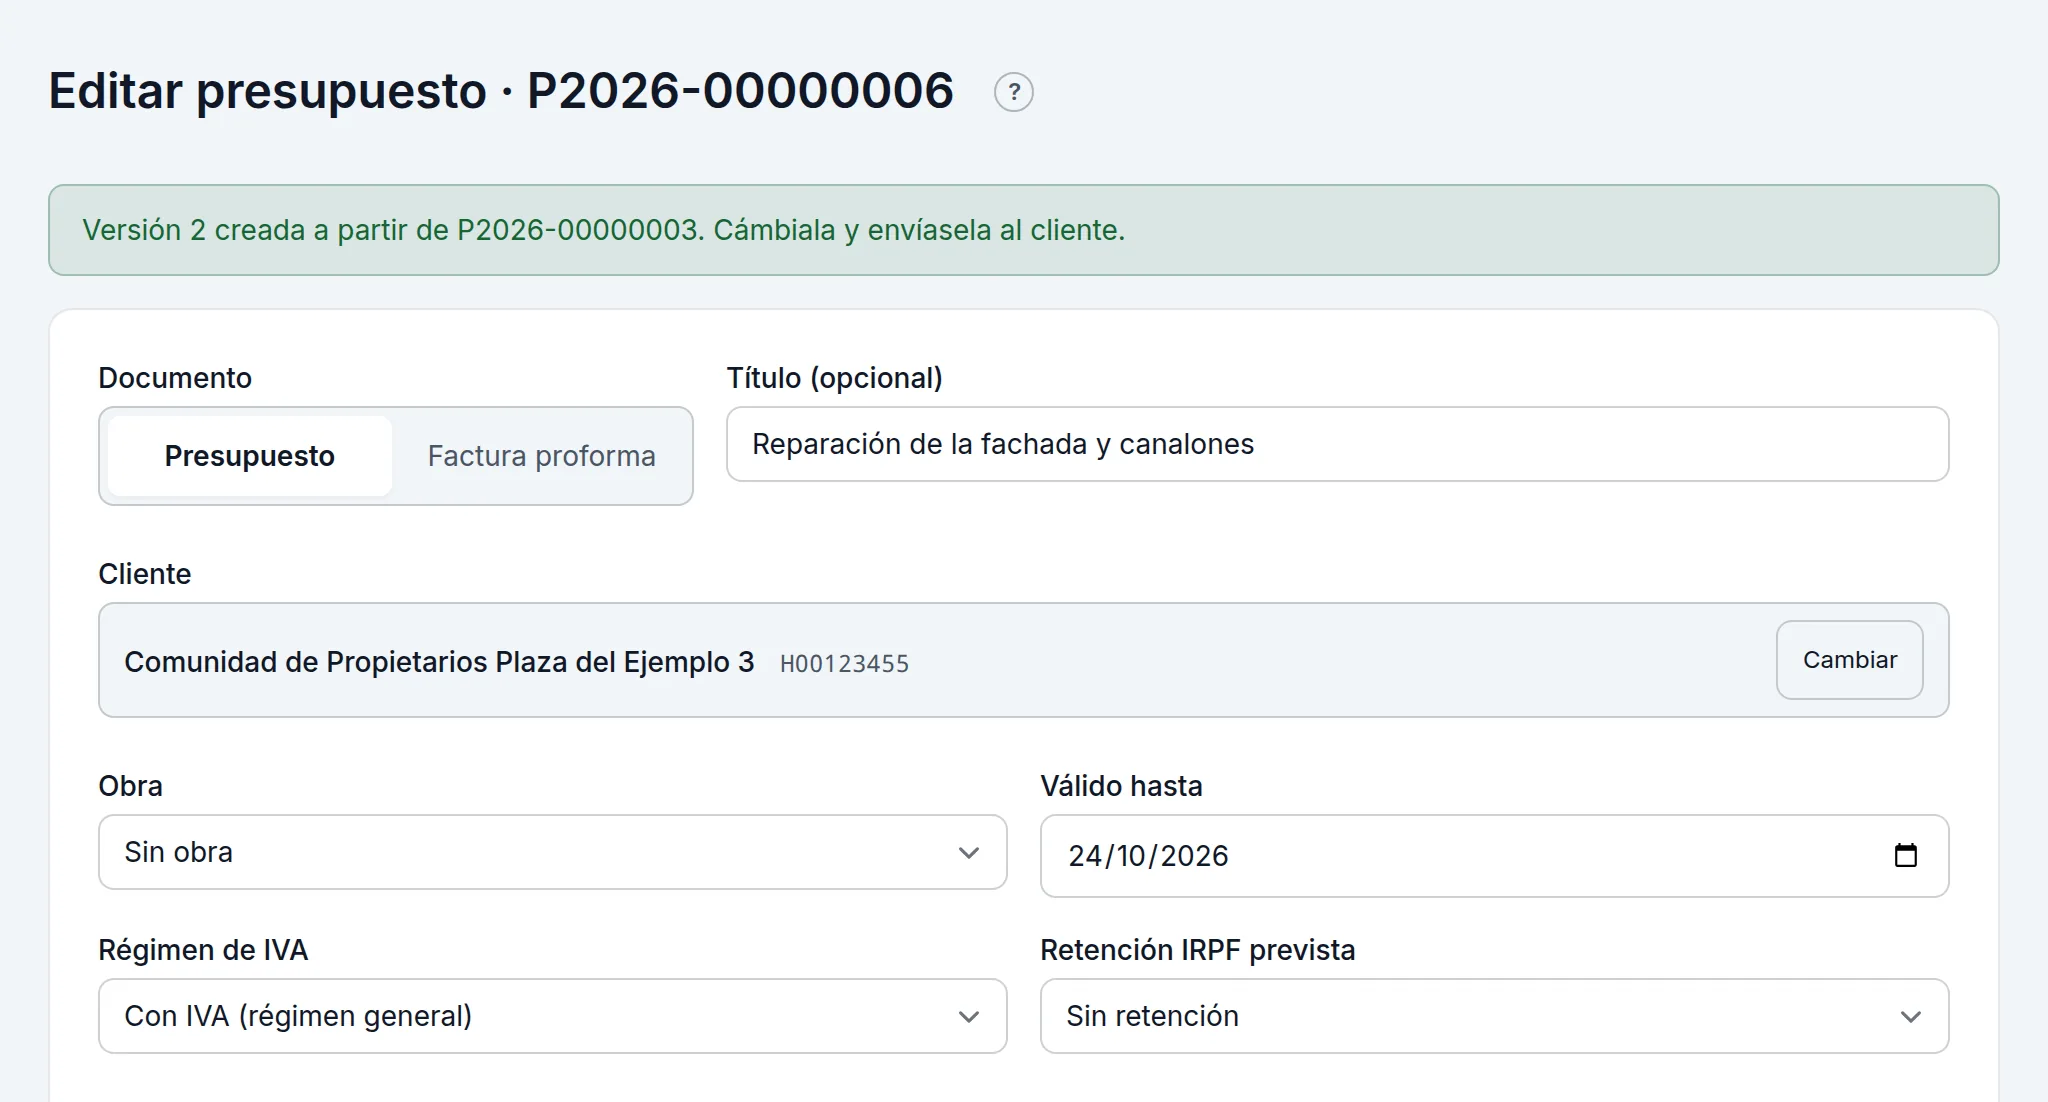Screen dimensions: 2048x1102
Task: Click the client tax ID H00123455
Action: (x=844, y=664)
